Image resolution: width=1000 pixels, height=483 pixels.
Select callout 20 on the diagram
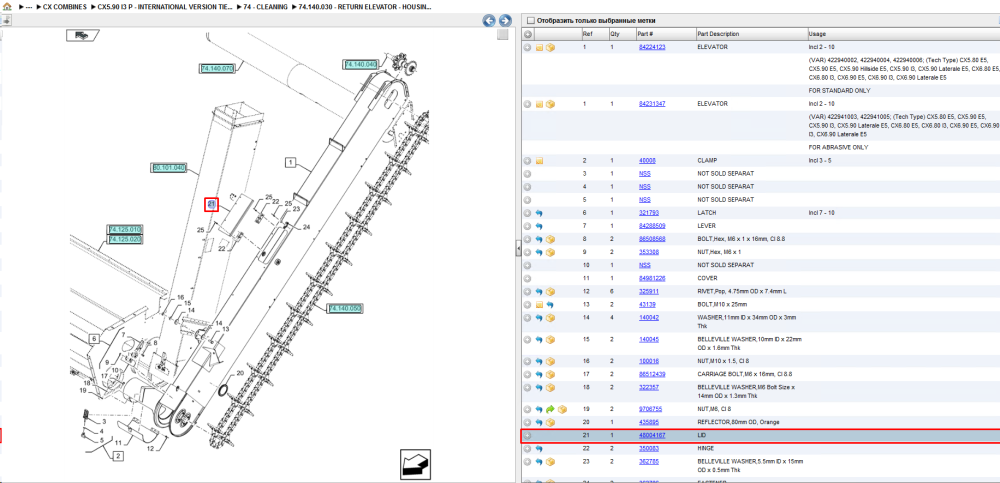240,373
